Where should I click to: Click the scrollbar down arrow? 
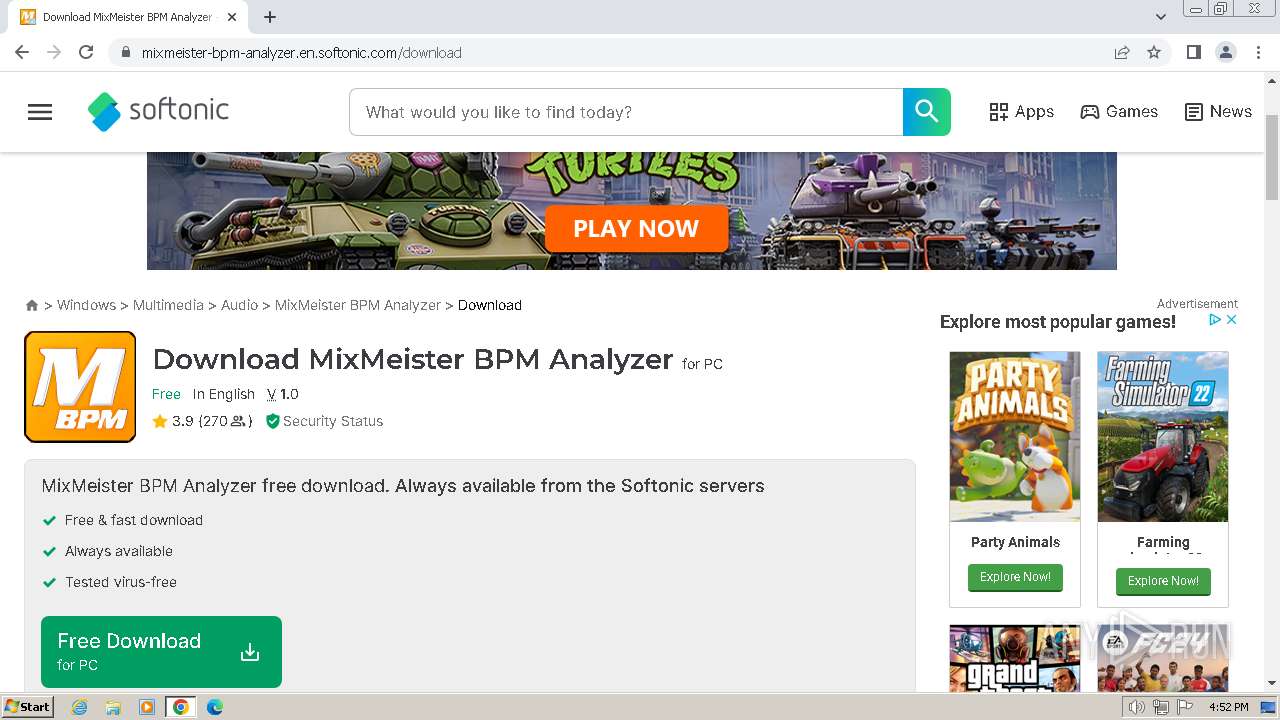(1272, 684)
